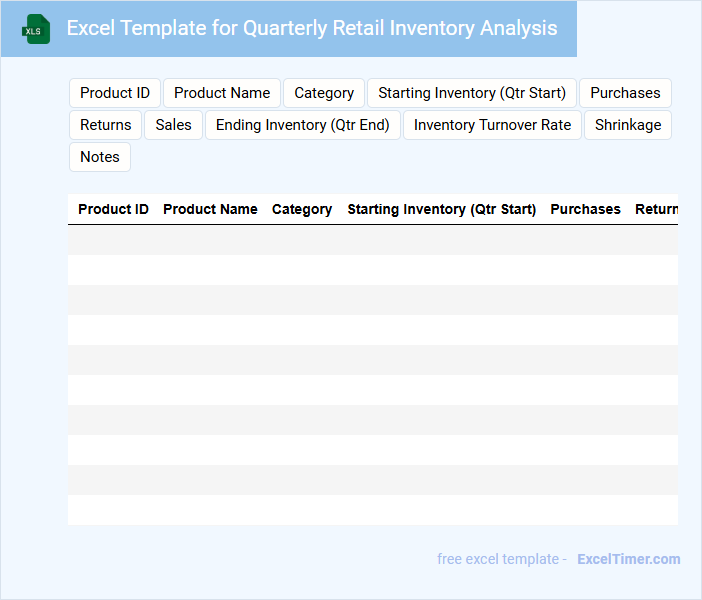
Task: Click Starting Inventory (Qtr Start) column header
Action: [x=441, y=209]
